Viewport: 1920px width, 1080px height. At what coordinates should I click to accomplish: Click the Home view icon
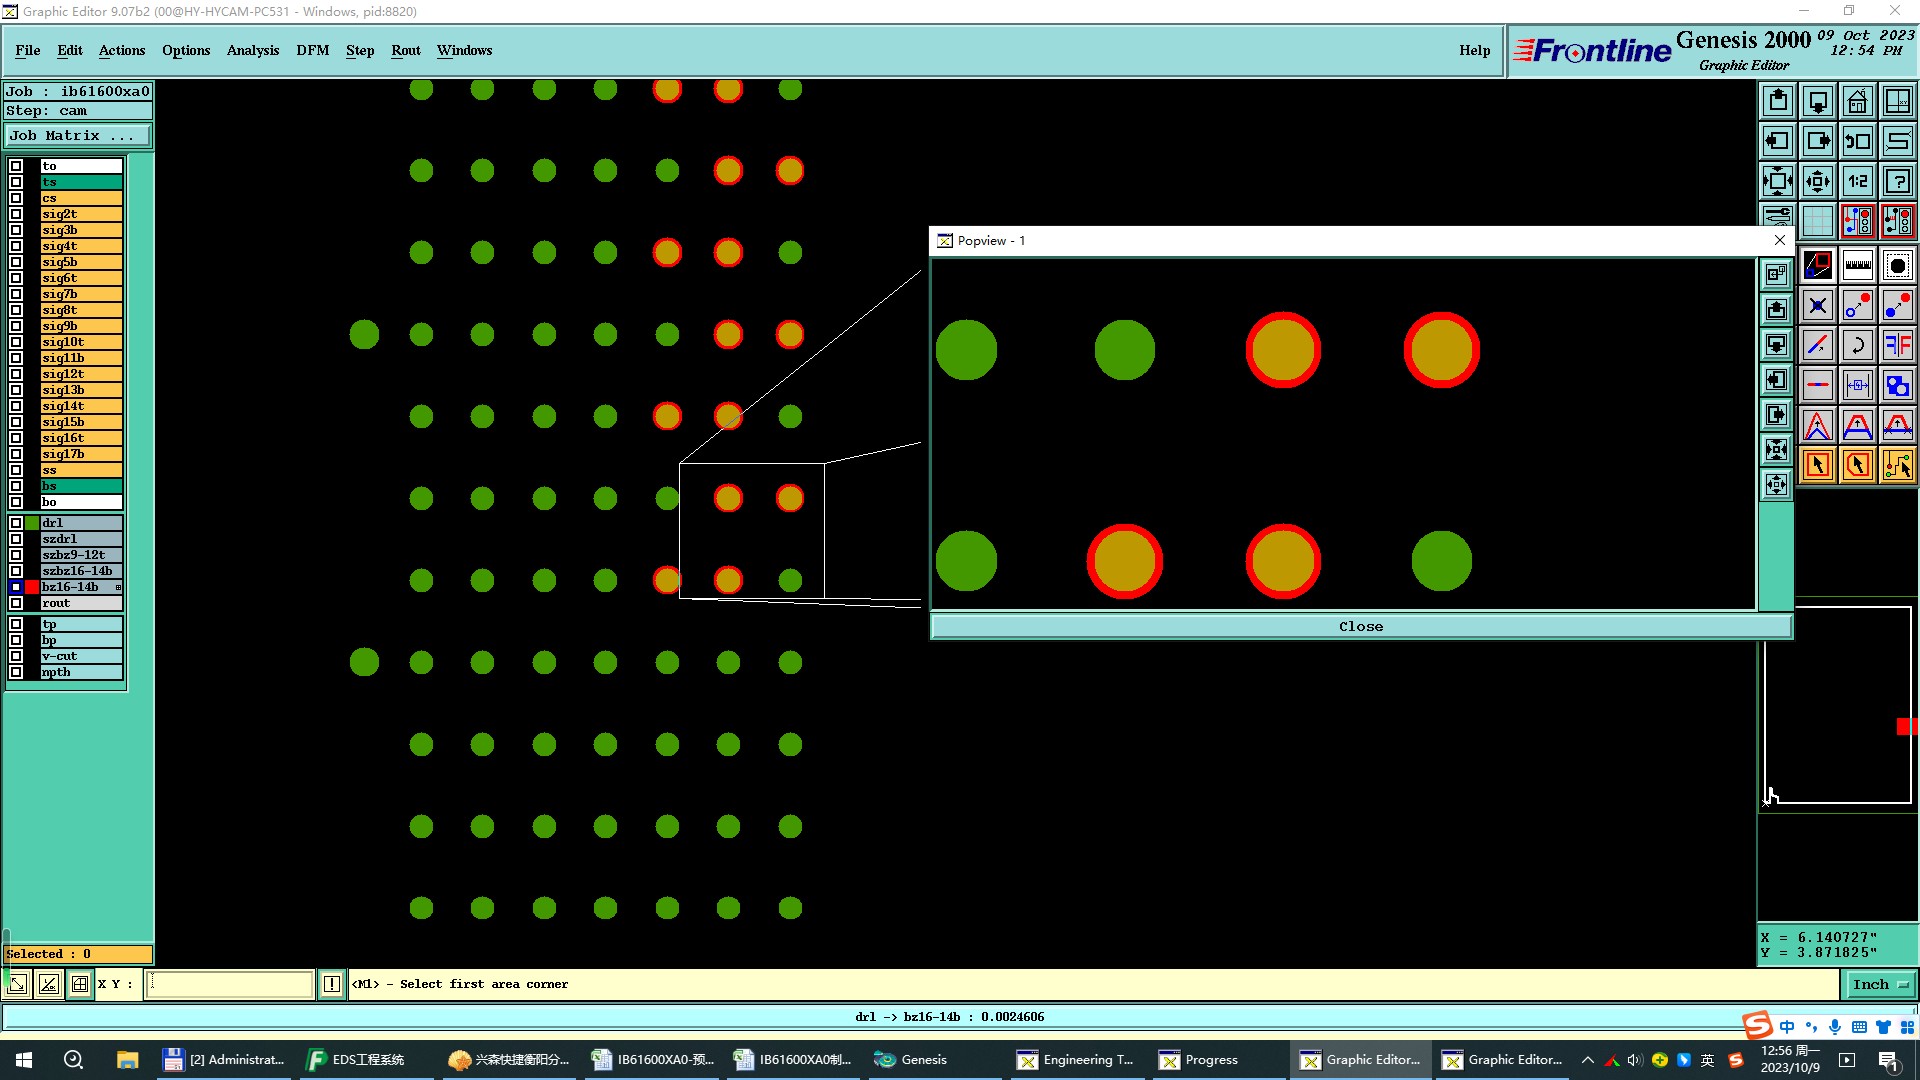tap(1857, 101)
